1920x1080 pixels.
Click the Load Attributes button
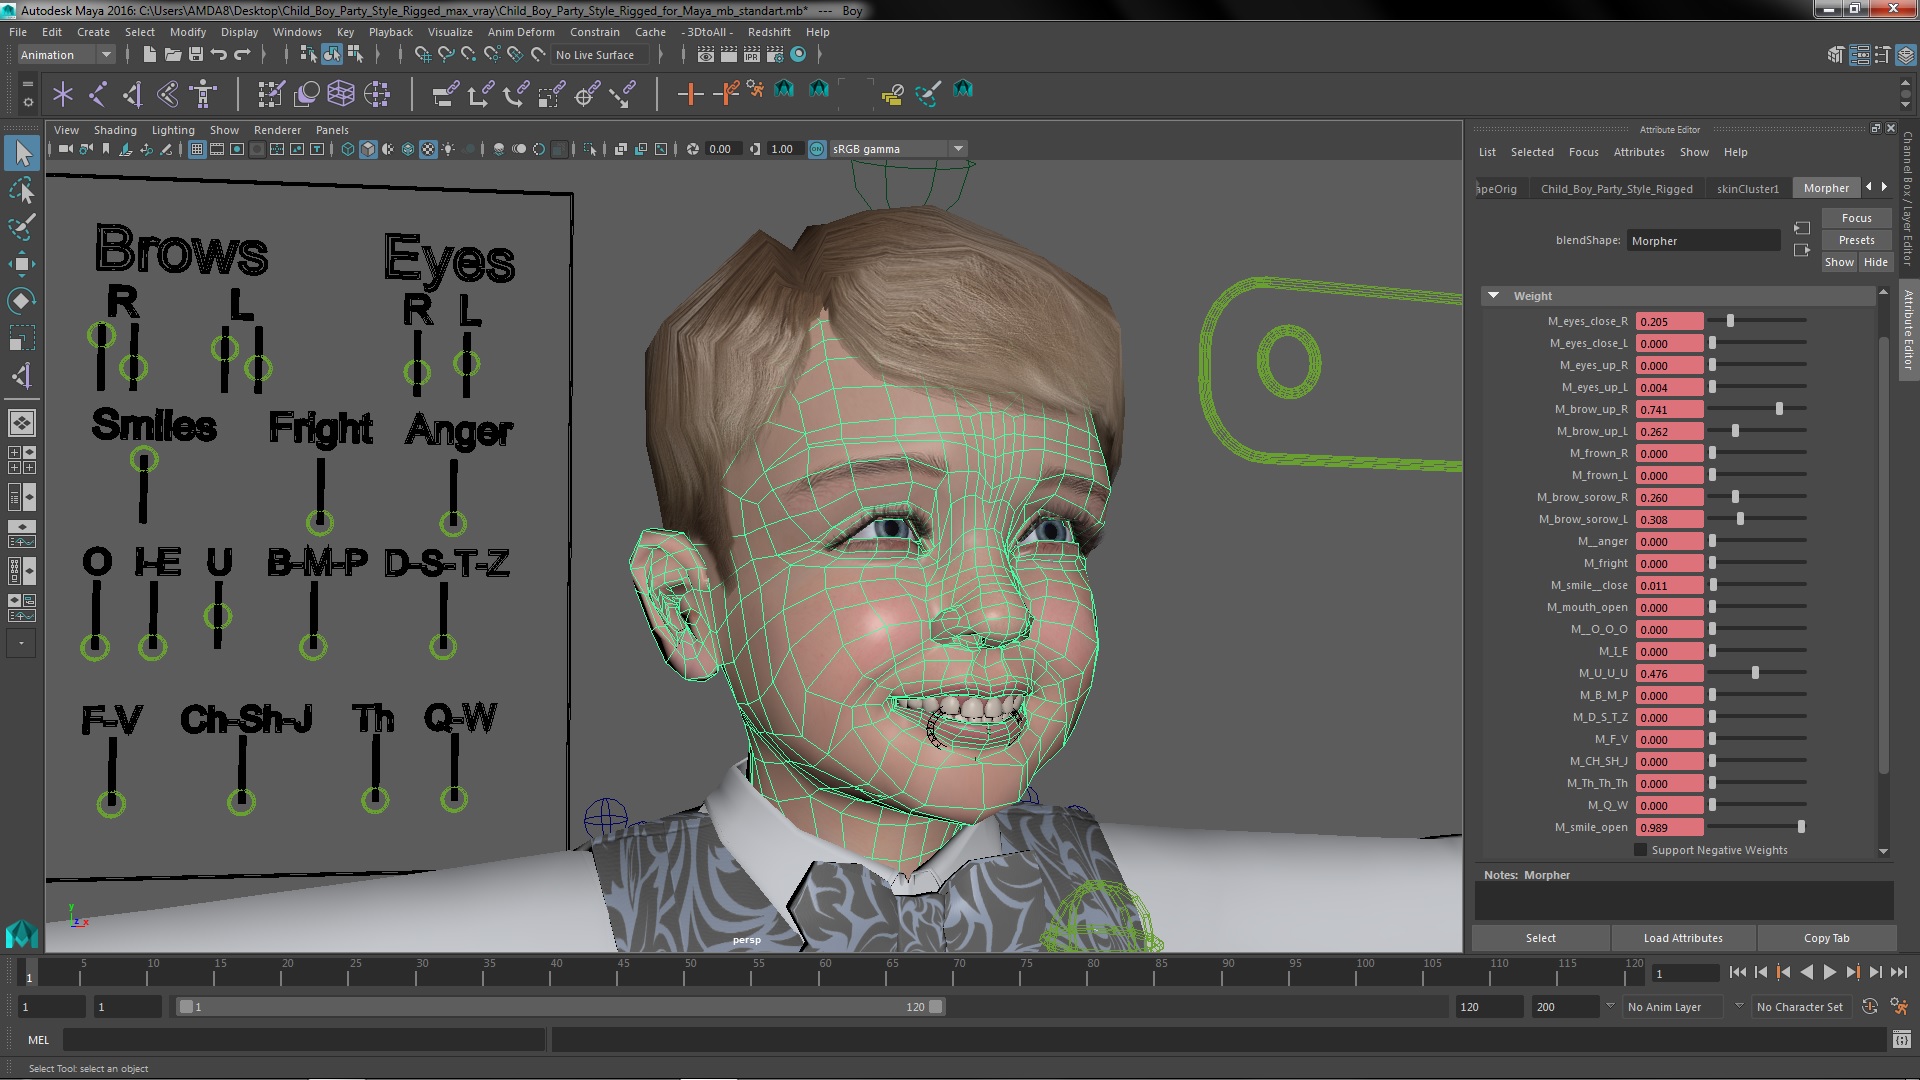[x=1683, y=938]
